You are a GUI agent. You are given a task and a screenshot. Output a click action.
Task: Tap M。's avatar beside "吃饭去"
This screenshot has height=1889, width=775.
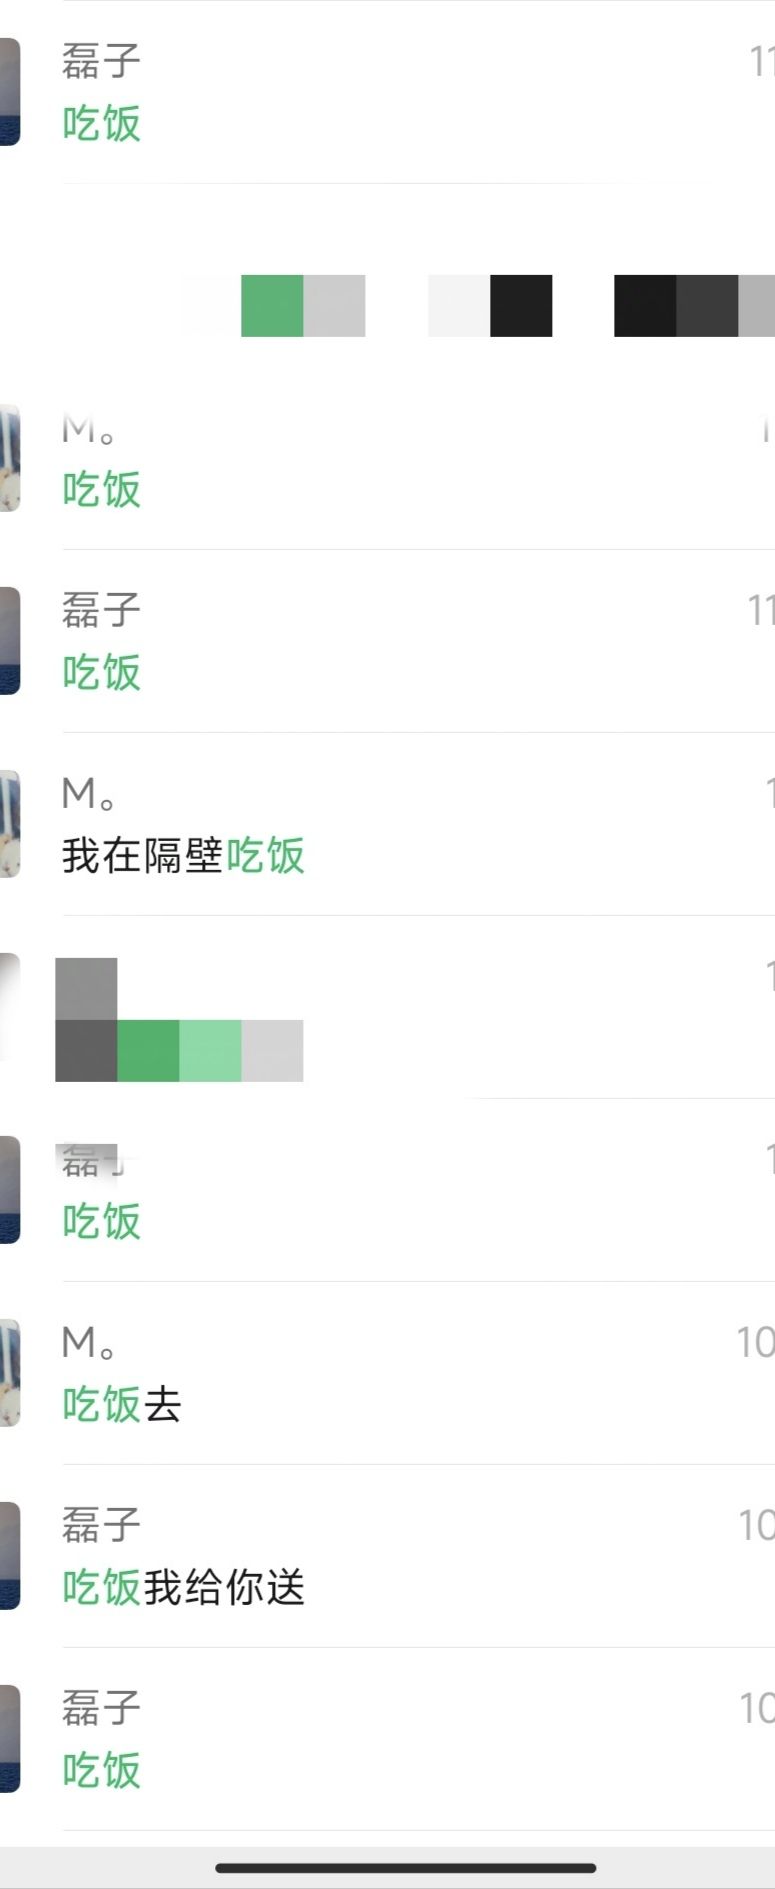[x=9, y=1373]
